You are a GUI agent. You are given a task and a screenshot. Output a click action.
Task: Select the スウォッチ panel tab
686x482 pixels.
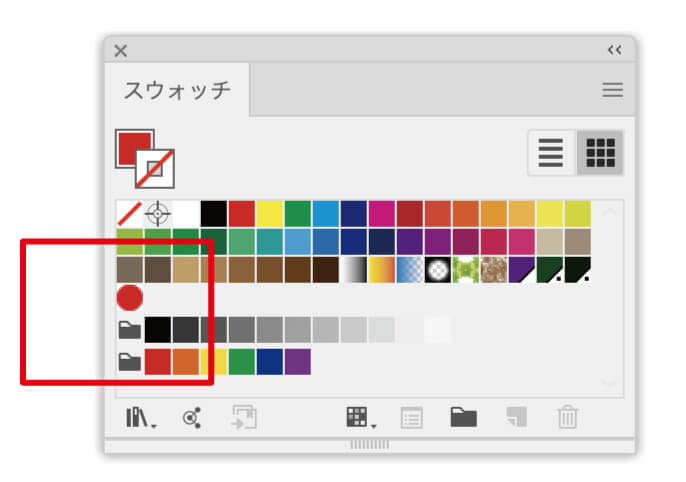(x=177, y=91)
